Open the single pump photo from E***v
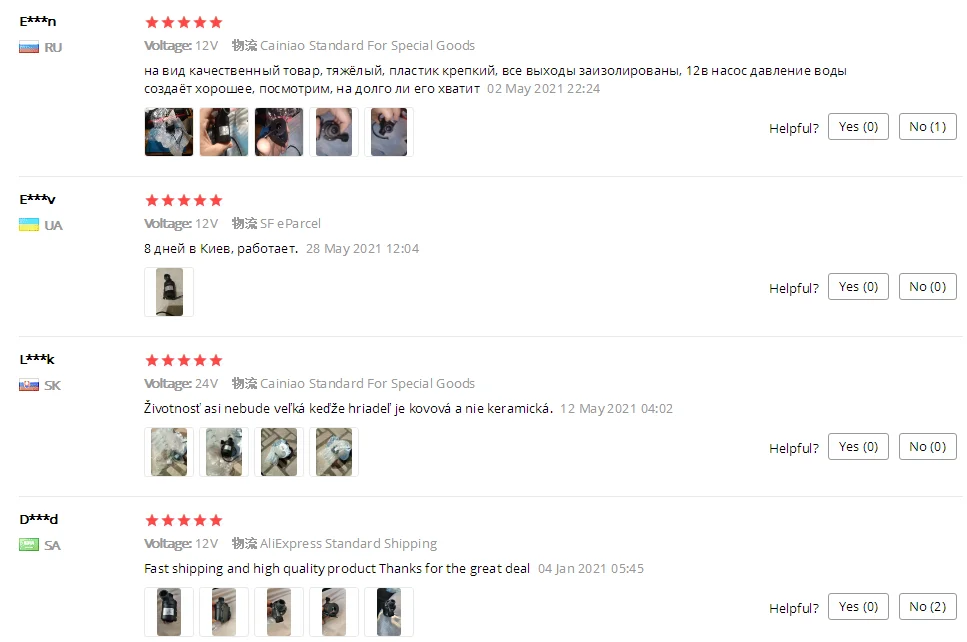The width and height of the screenshot is (967, 642). click(169, 292)
